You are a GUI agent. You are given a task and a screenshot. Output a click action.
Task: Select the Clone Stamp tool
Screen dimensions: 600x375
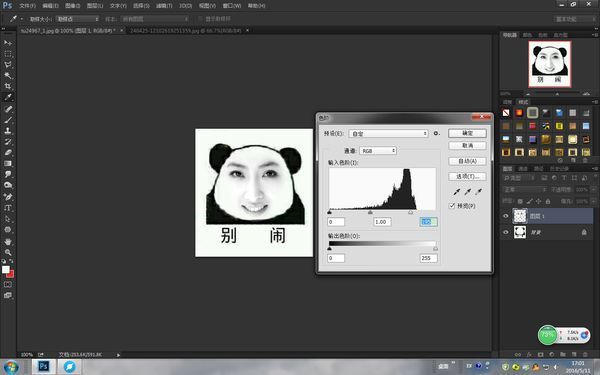8,130
